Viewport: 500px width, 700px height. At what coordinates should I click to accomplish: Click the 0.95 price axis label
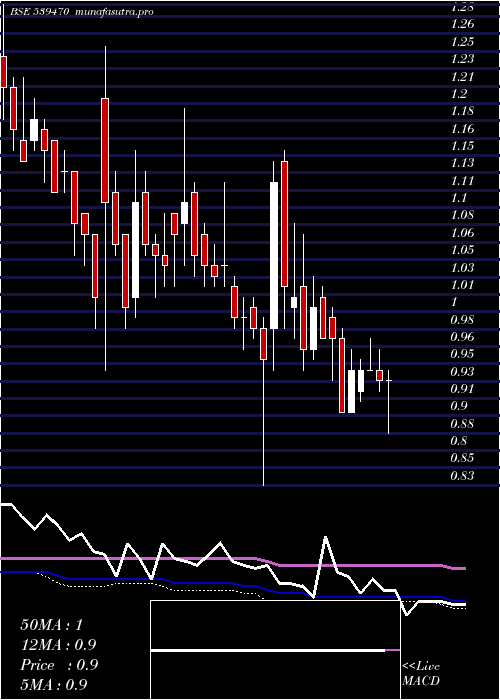pyautogui.click(x=462, y=354)
